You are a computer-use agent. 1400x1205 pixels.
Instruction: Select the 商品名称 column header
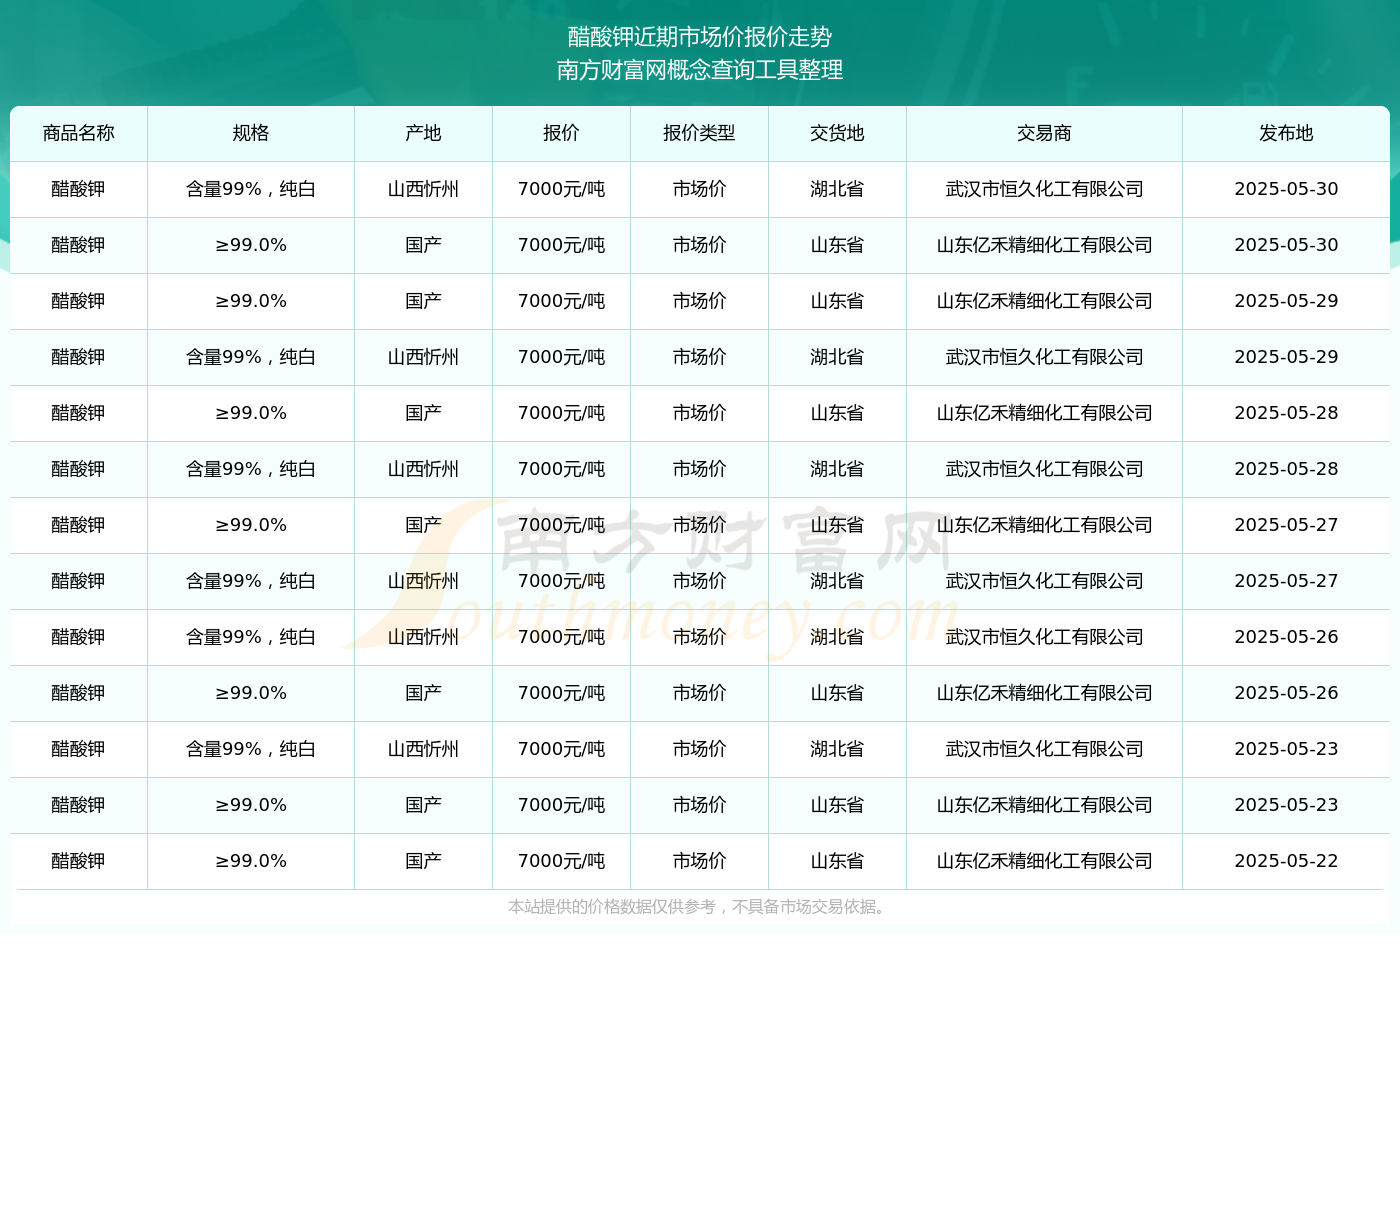[x=79, y=133]
